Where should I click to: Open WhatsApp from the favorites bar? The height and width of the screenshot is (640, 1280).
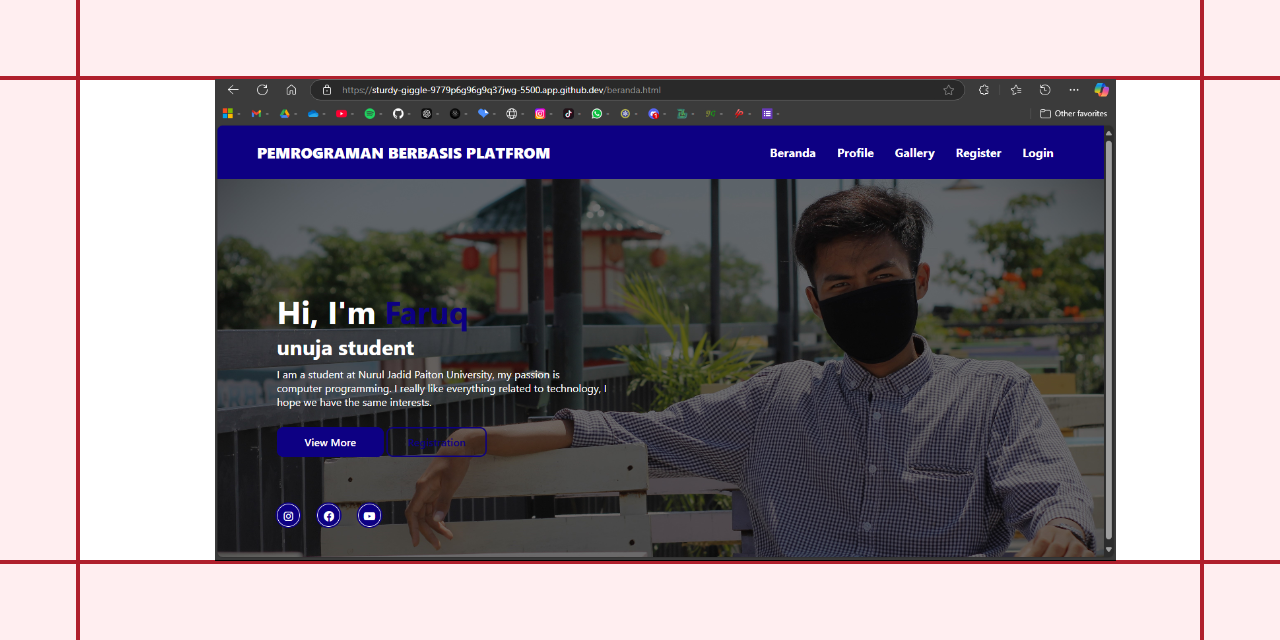tap(598, 113)
